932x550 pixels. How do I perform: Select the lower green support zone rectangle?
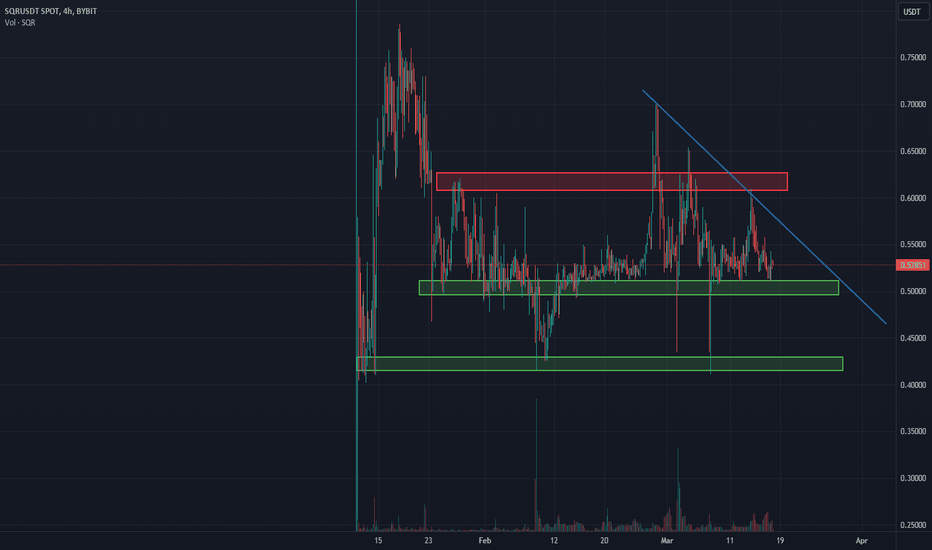(x=599, y=363)
